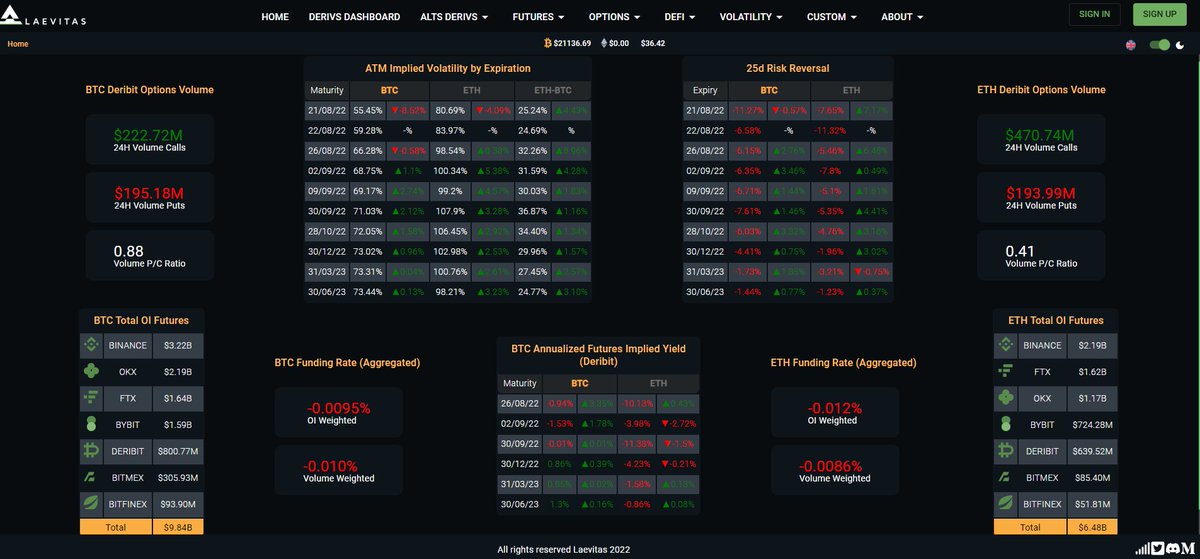Click the $9.84B total in BTC OI Futures
1200x559 pixels.
pos(178,526)
